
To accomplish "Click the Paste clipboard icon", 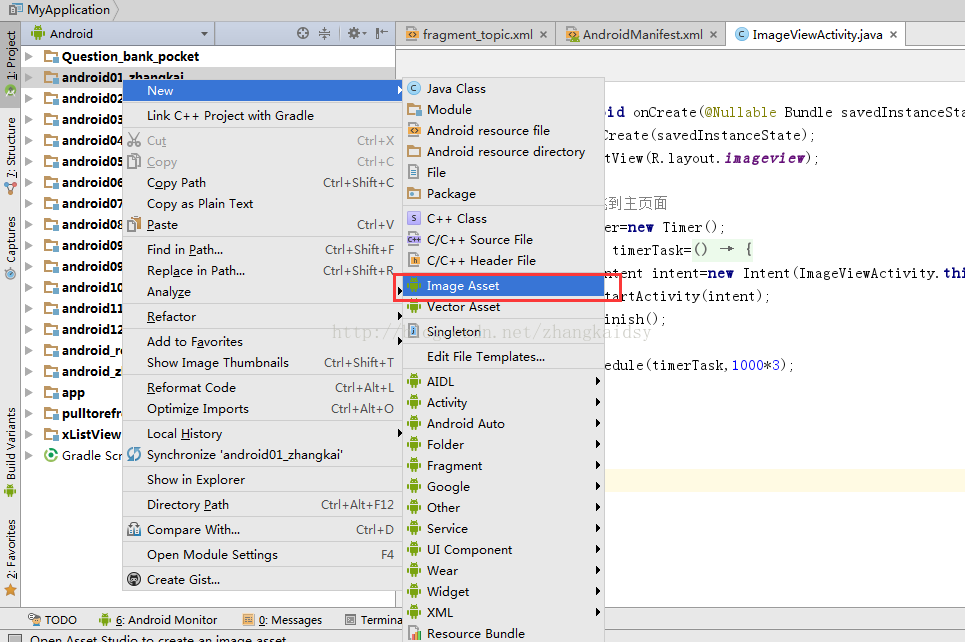I will [134, 225].
